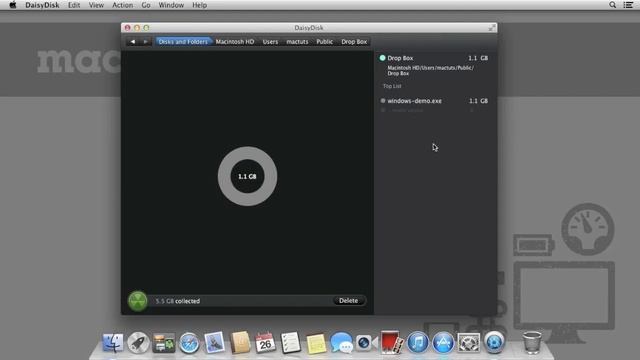Select the Disks and Folders breadcrumb
640x360 pixels.
tap(183, 42)
